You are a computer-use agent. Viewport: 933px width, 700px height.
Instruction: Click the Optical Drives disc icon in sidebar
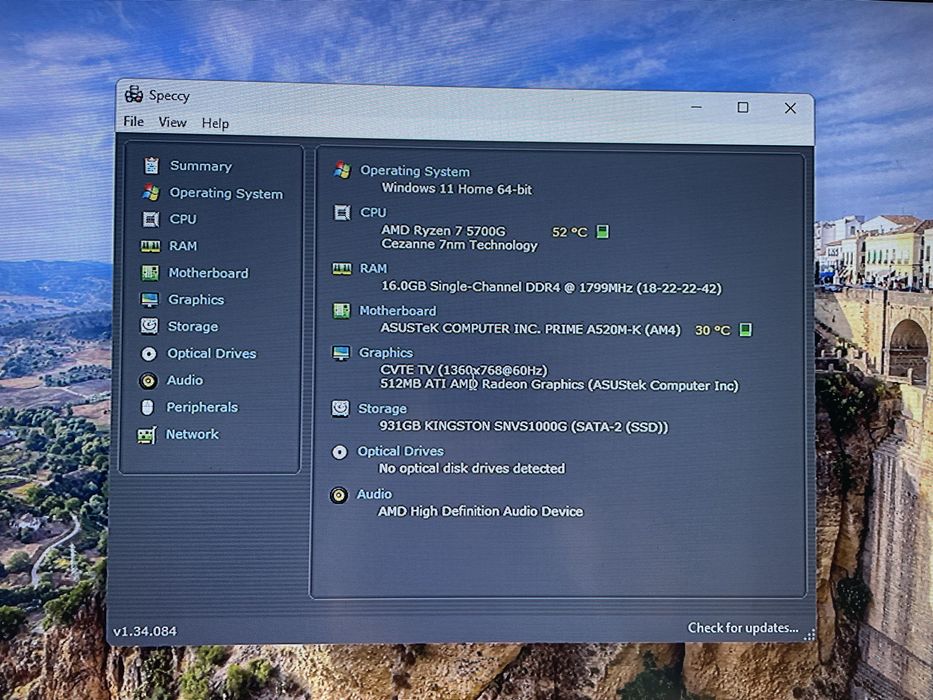point(149,354)
